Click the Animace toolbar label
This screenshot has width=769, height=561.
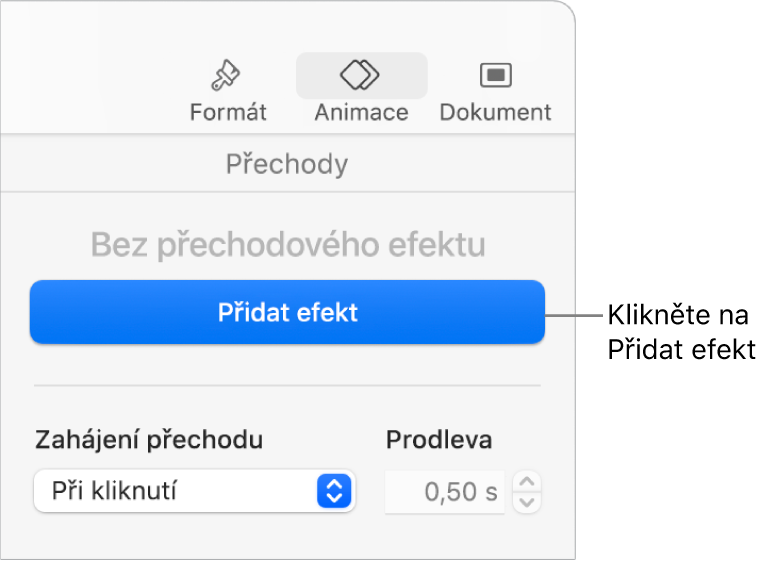[361, 112]
